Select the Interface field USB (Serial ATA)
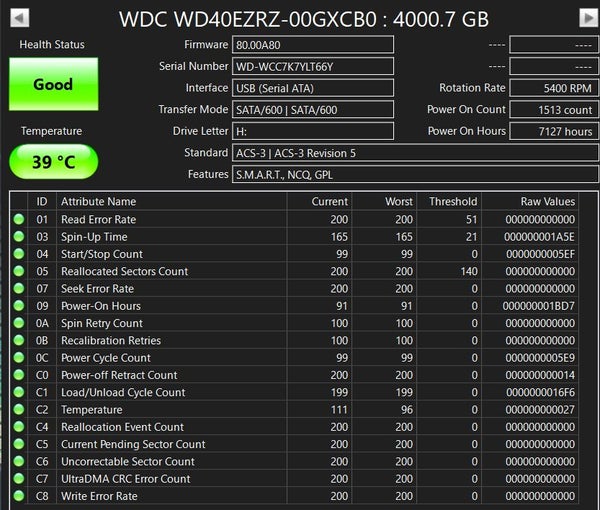Viewport: 600px width, 510px height. [313, 88]
